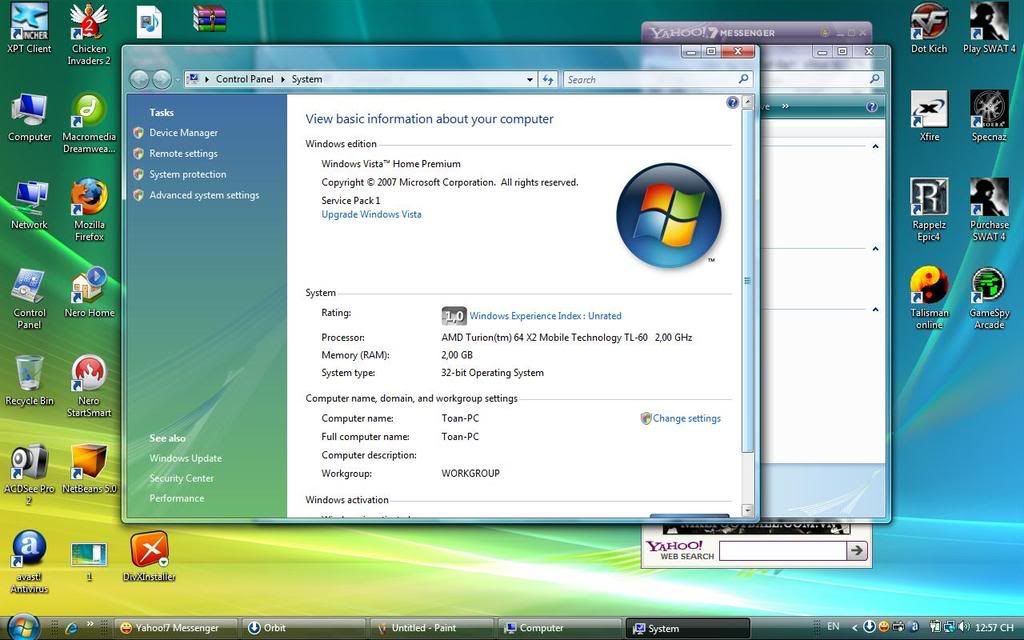Screen dimensions: 1024x640
Task: Open Remote settings task link
Action: click(184, 153)
